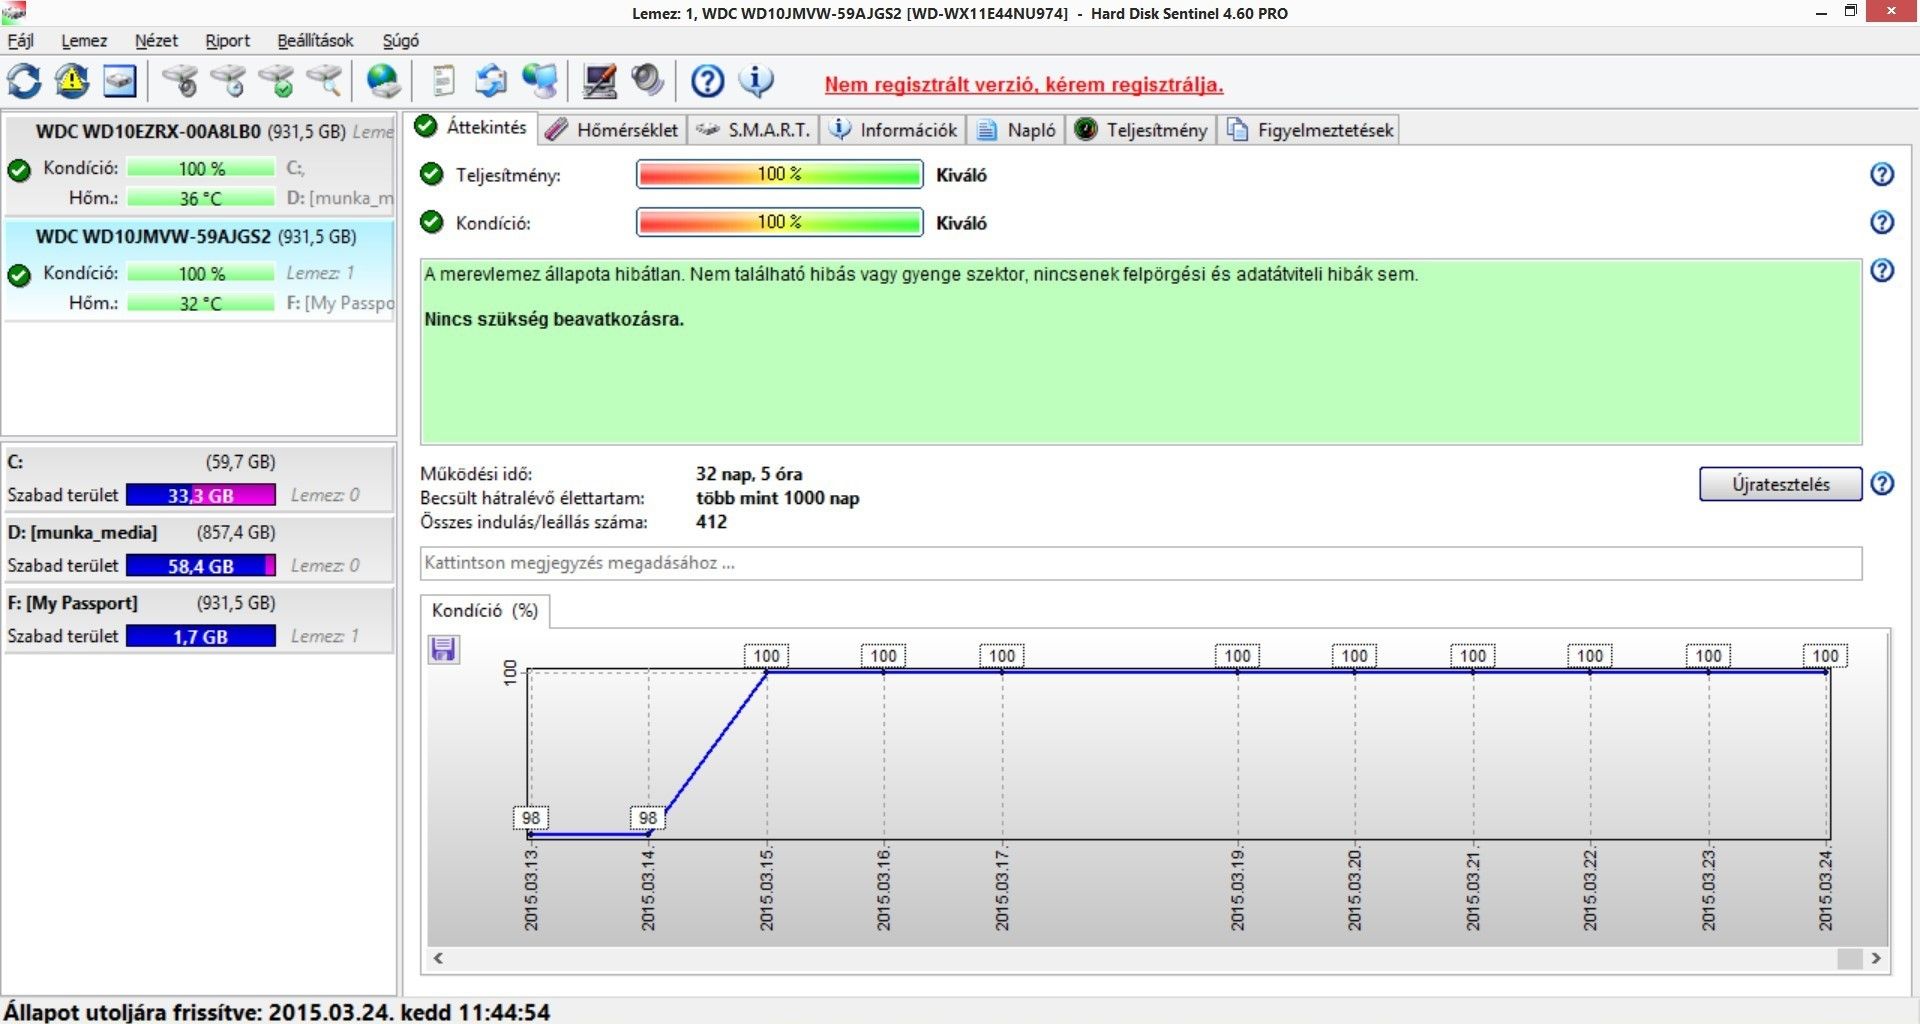1920x1024 pixels.
Task: Click green check icon beside Teljesítmény label
Action: click(431, 174)
